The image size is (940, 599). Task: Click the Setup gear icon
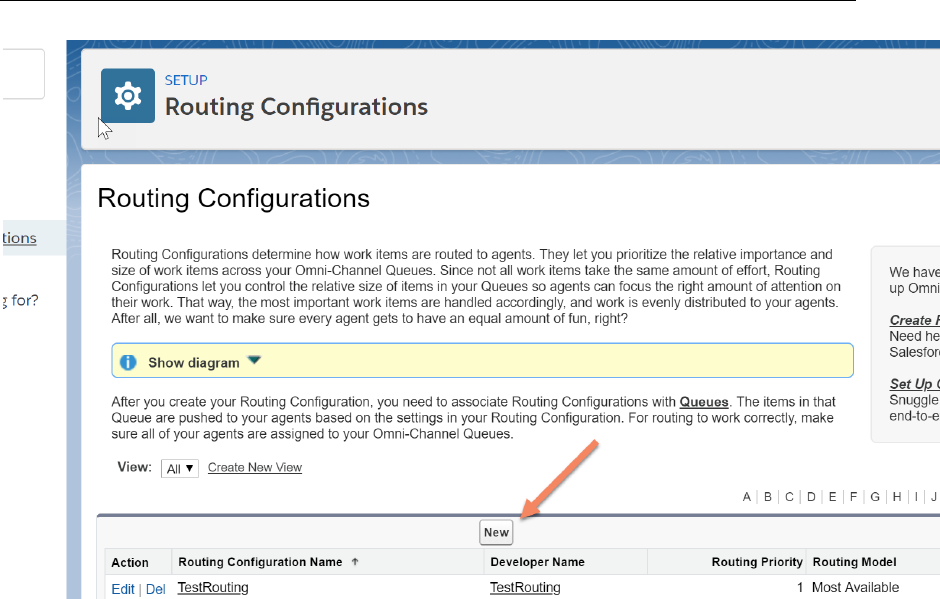click(x=127, y=96)
